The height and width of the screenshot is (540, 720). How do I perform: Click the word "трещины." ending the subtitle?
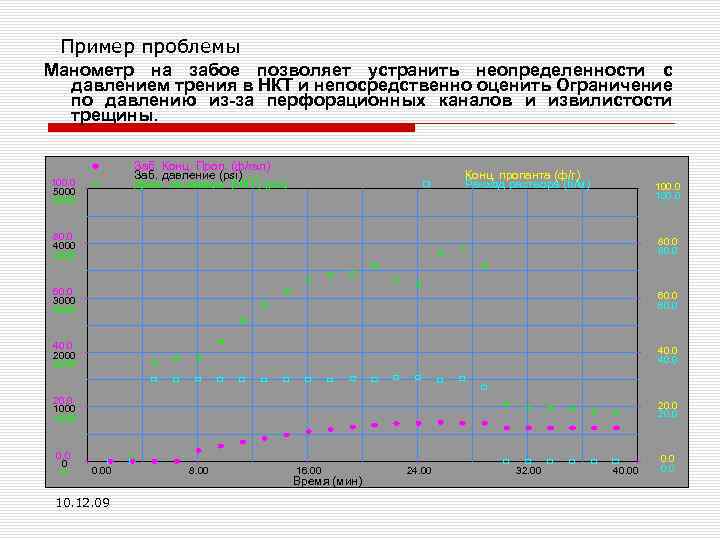[114, 115]
